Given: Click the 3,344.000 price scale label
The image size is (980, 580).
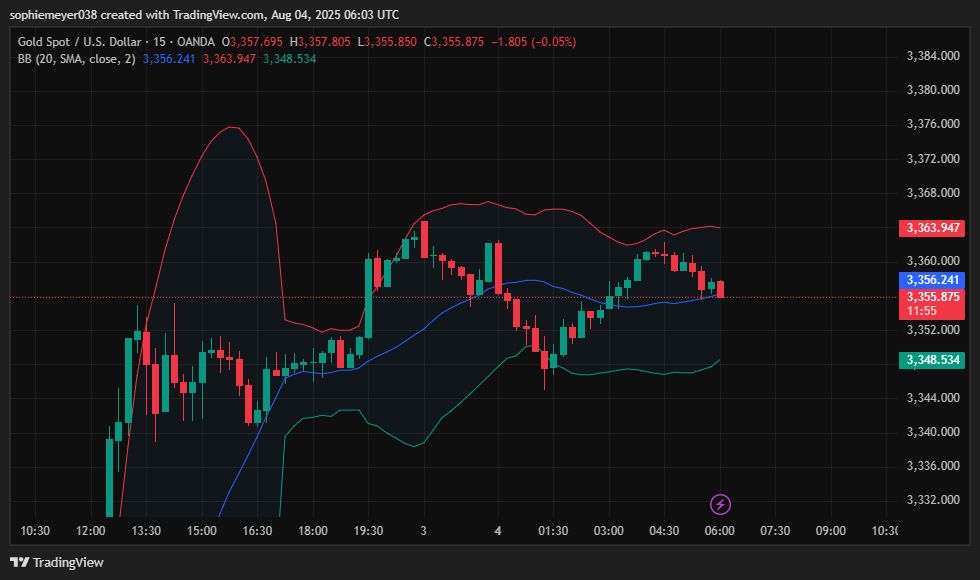Looking at the screenshot, I should 933,398.
